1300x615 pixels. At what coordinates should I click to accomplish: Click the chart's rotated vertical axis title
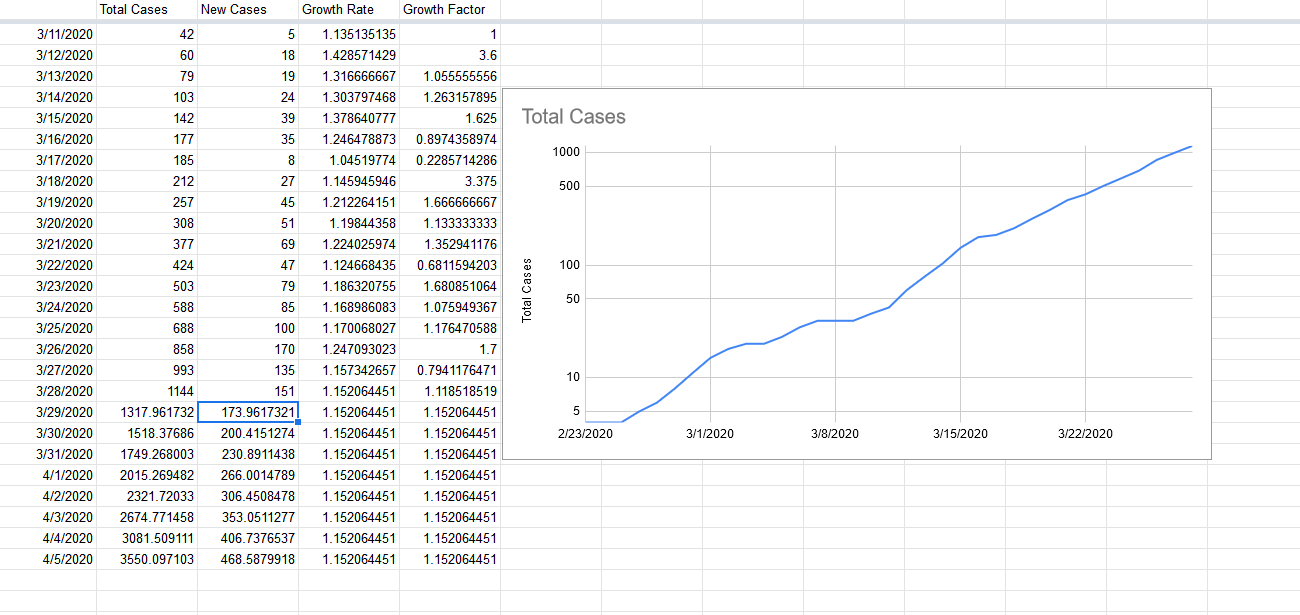[527, 291]
